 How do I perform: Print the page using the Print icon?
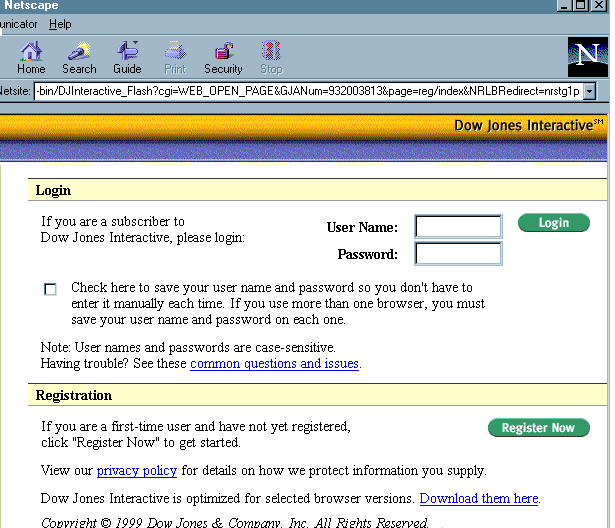pos(175,57)
